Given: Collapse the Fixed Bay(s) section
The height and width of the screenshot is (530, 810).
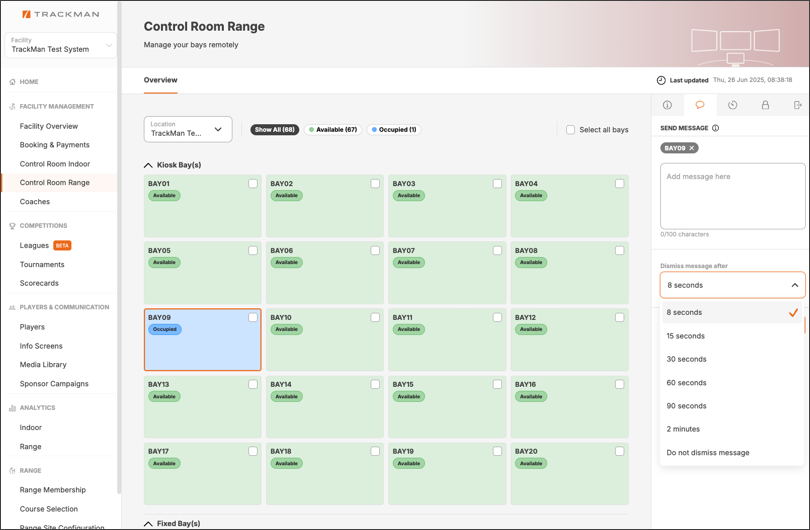Looking at the screenshot, I should [148, 523].
